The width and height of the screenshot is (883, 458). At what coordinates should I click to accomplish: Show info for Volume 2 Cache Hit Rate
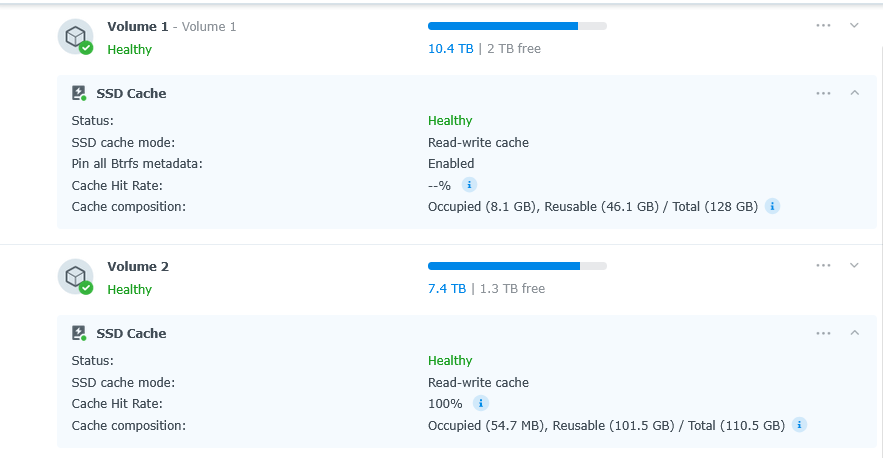coord(480,404)
